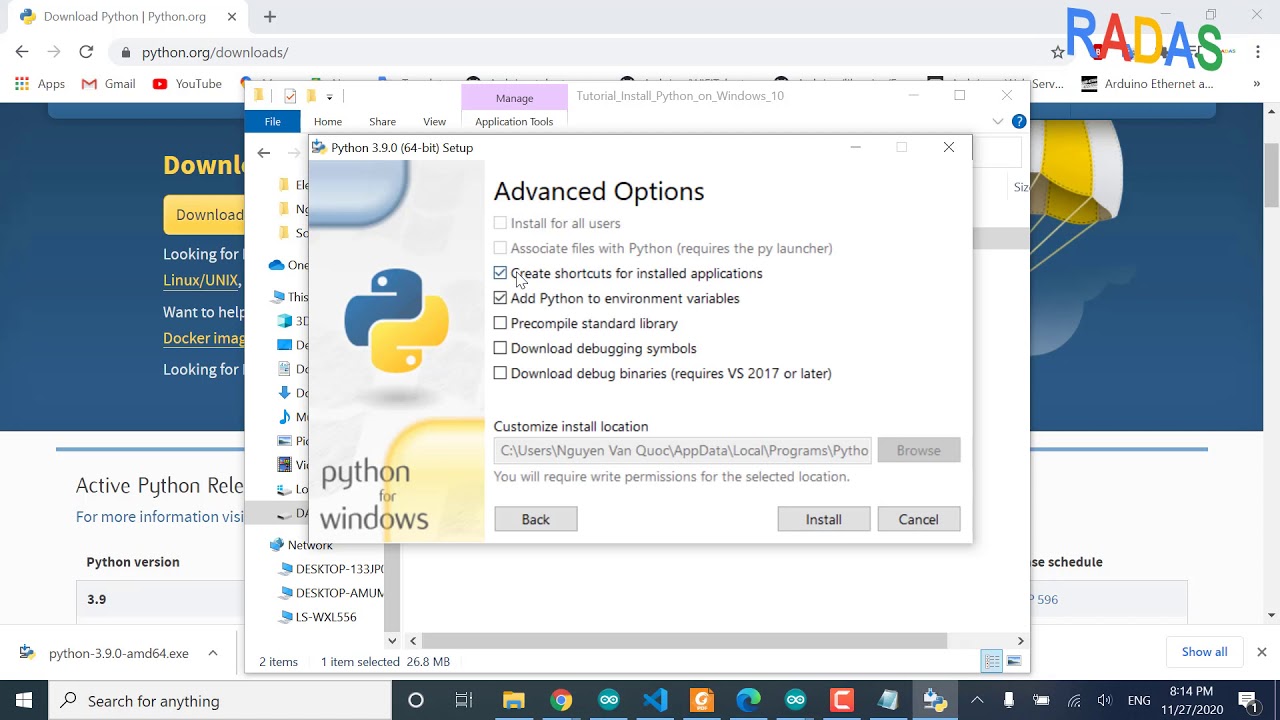The width and height of the screenshot is (1280, 720).
Task: Click the customize install location field
Action: (682, 450)
